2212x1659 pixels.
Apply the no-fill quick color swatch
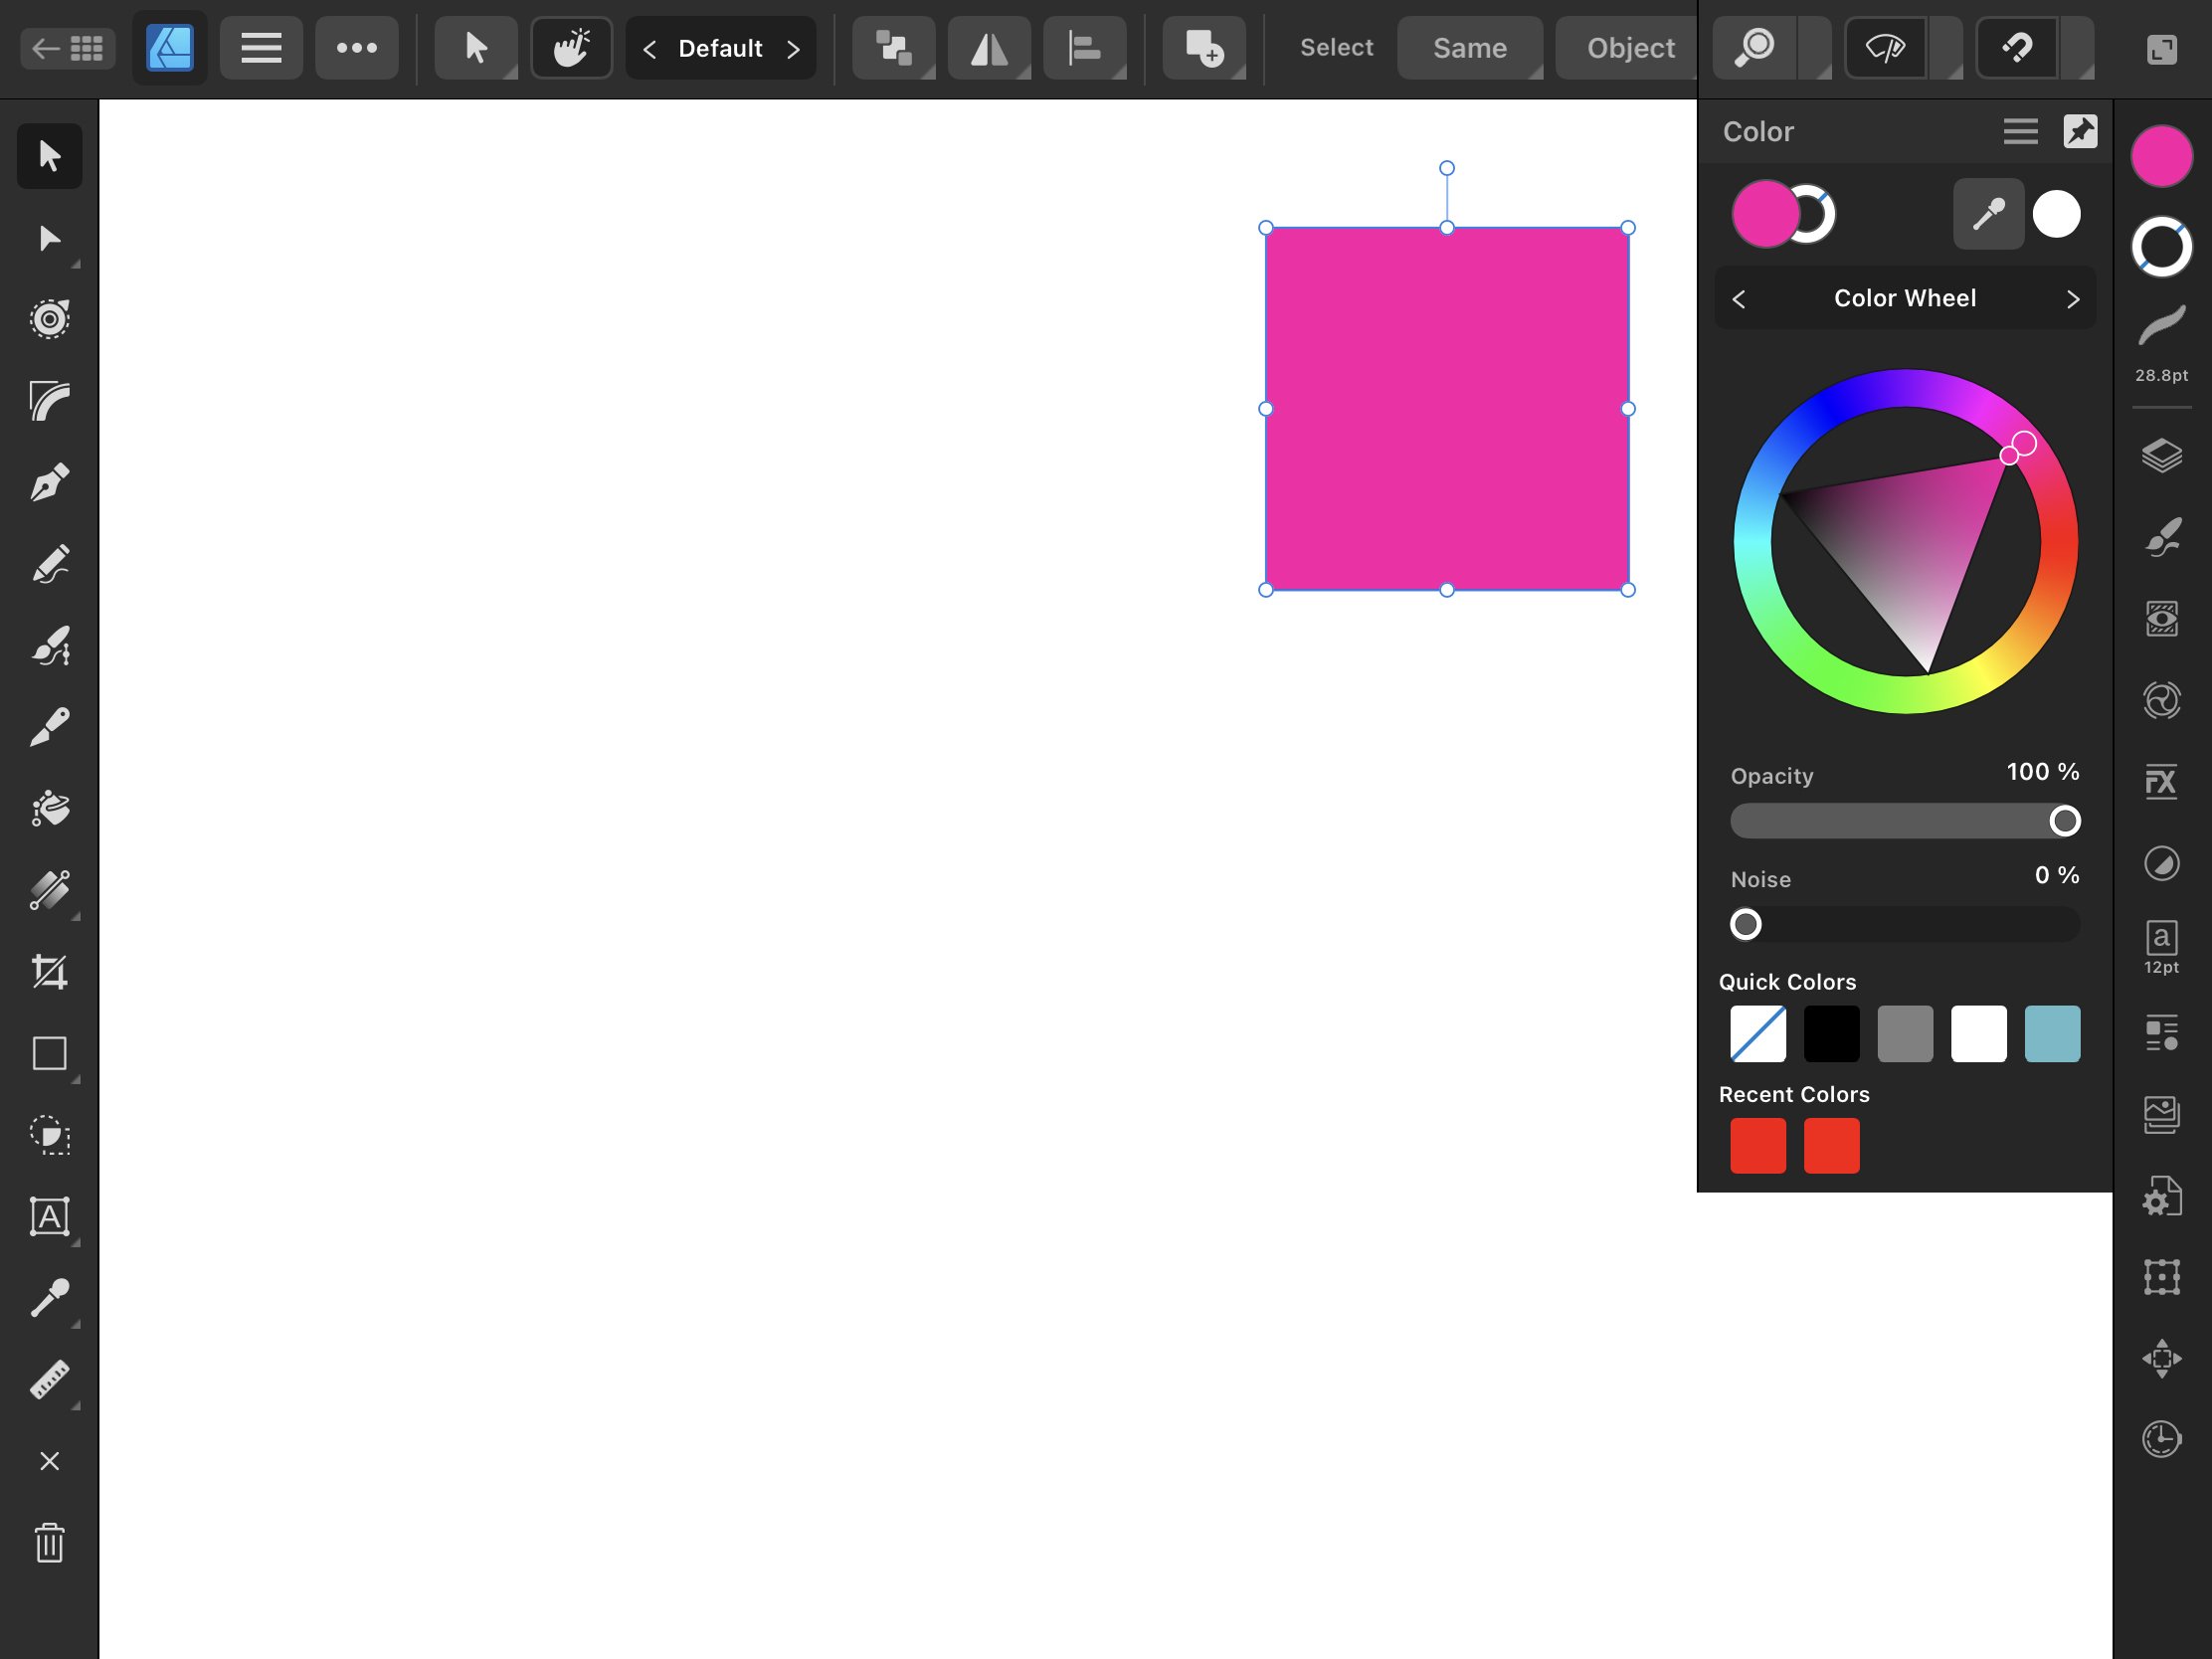point(1758,1033)
